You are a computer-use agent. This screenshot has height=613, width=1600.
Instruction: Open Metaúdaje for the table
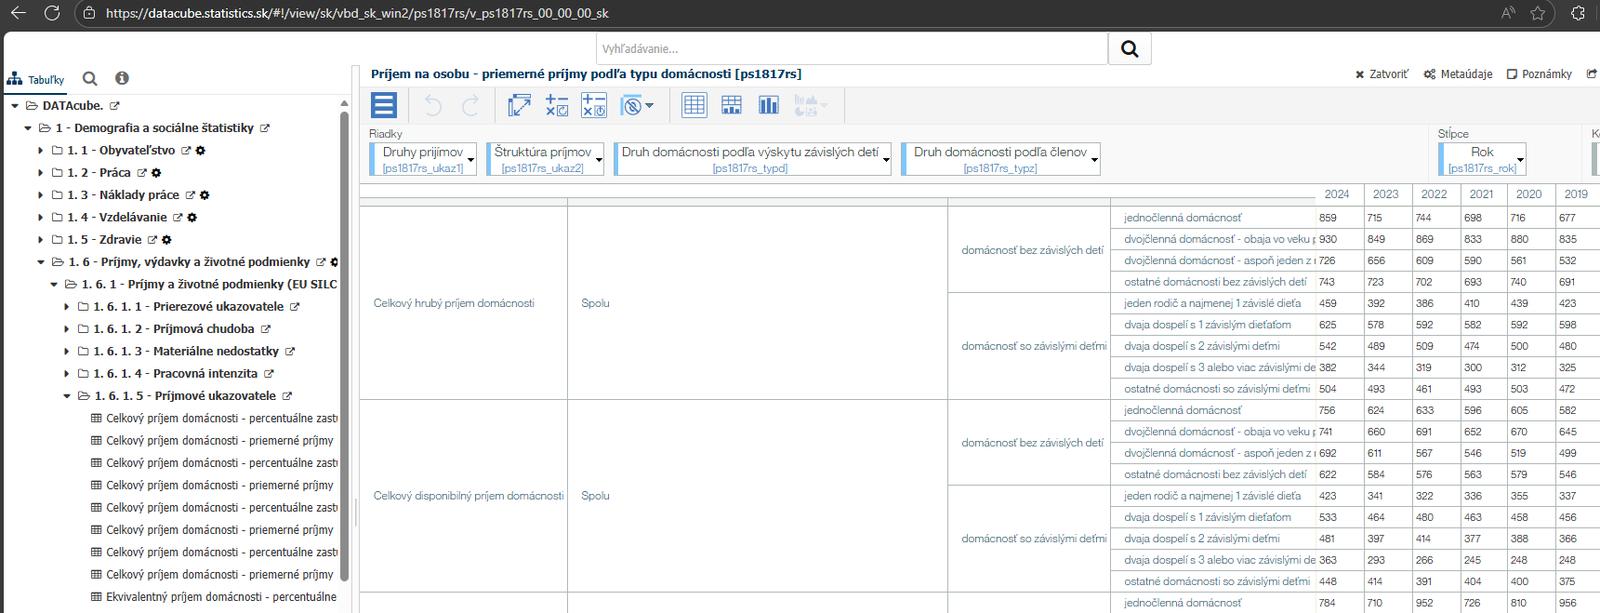1458,75
